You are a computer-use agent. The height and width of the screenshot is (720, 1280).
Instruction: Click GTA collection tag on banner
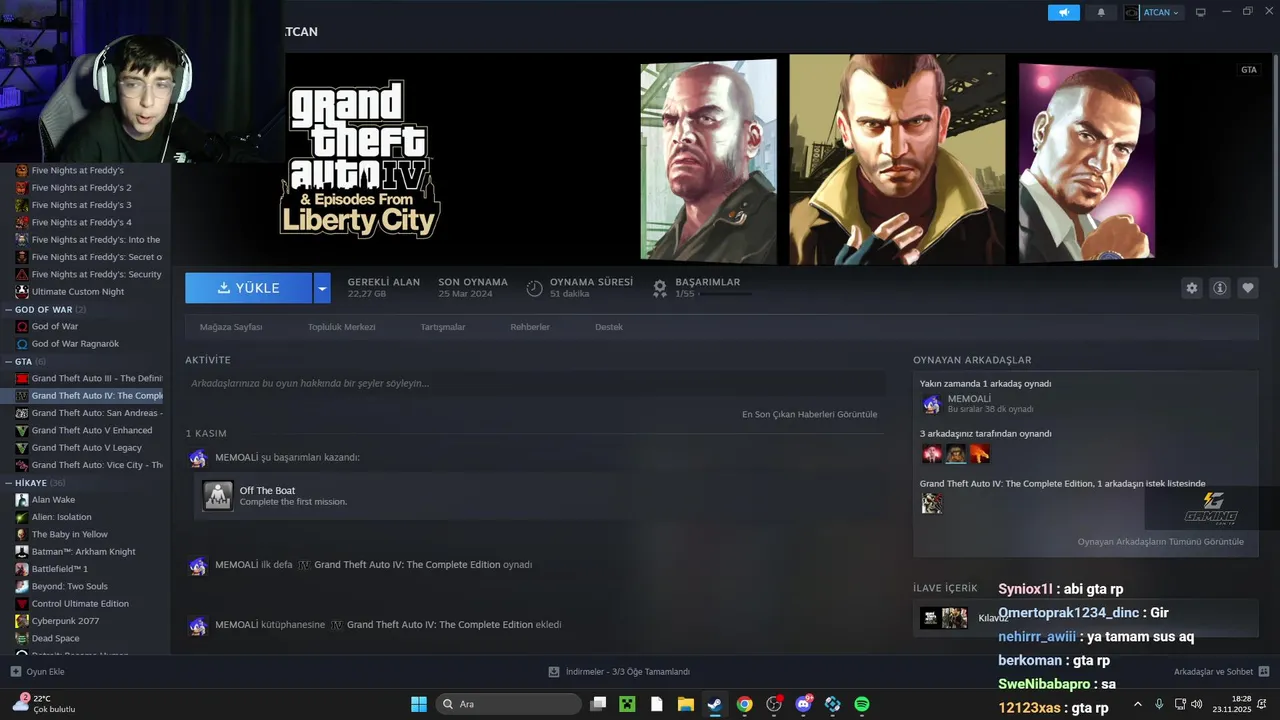pos(1249,70)
